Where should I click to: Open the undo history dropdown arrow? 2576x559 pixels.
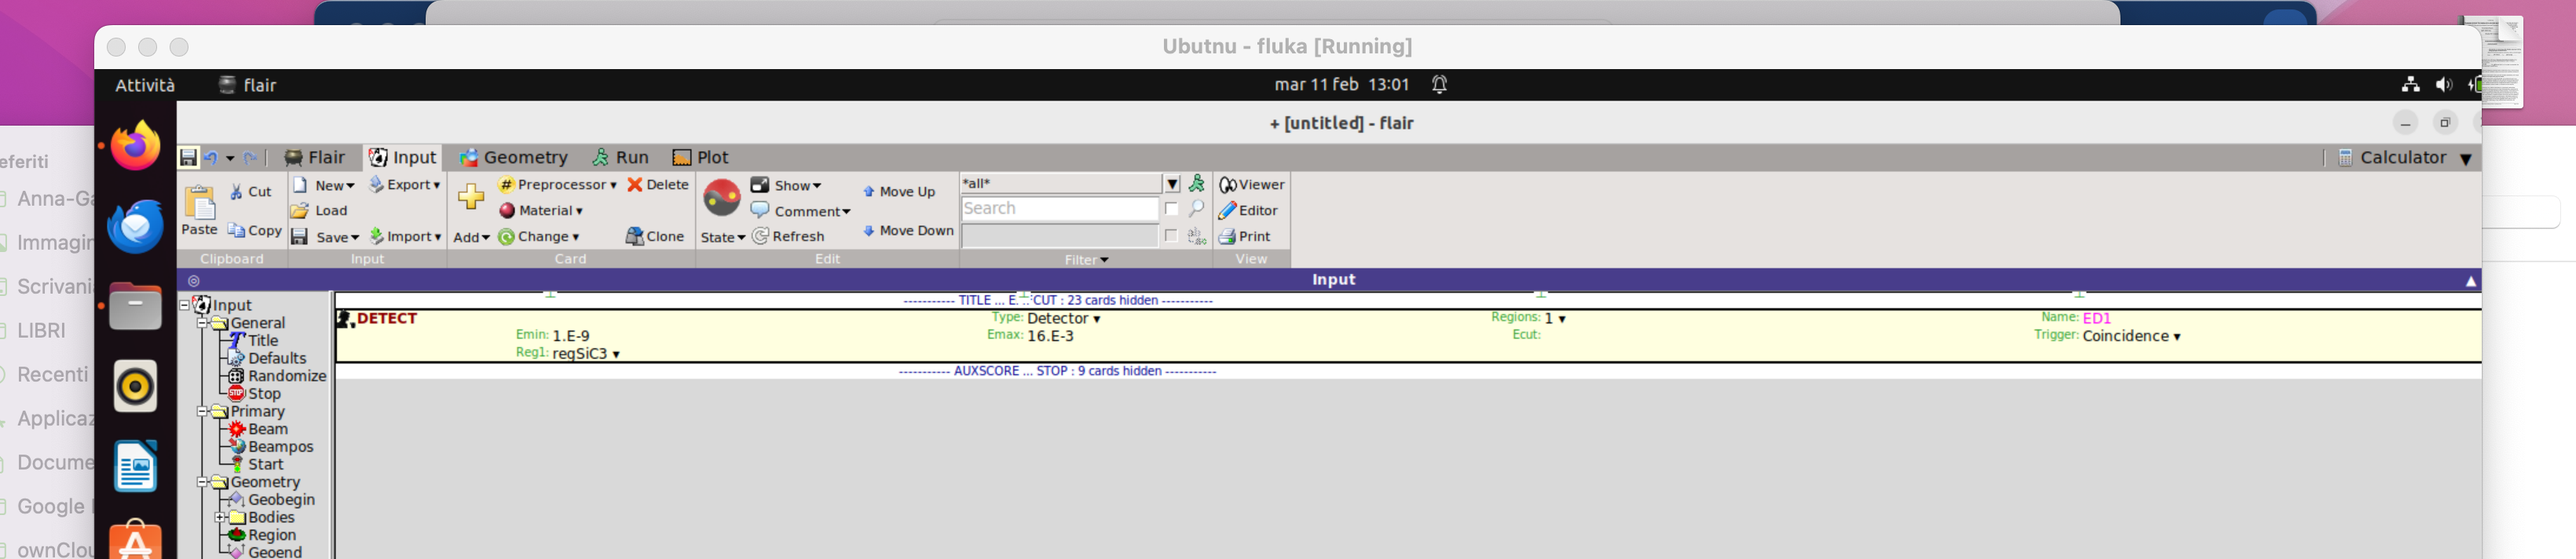pos(229,158)
